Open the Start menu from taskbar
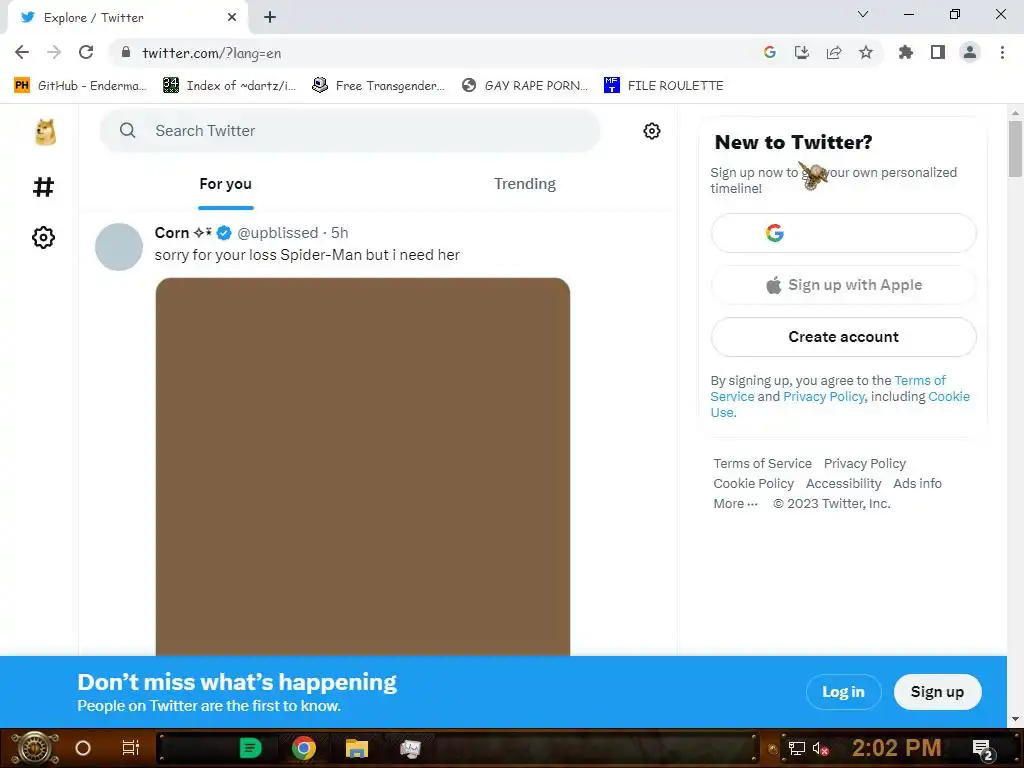Screen dimensions: 1024x768 [x=35, y=748]
